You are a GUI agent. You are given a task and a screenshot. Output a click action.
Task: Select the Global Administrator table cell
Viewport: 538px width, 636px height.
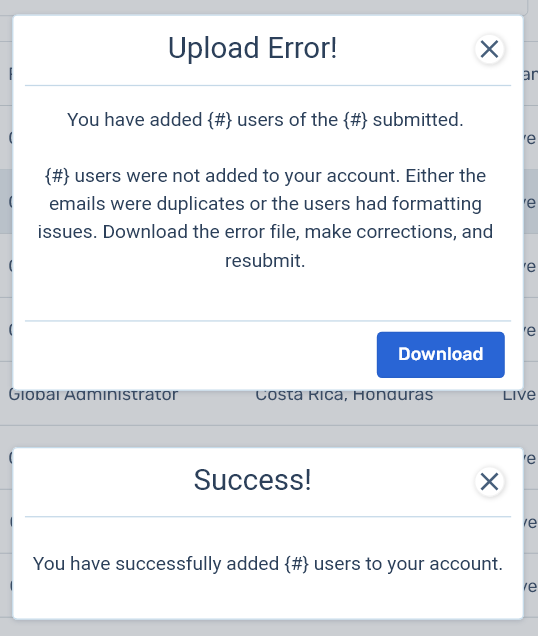coord(93,395)
